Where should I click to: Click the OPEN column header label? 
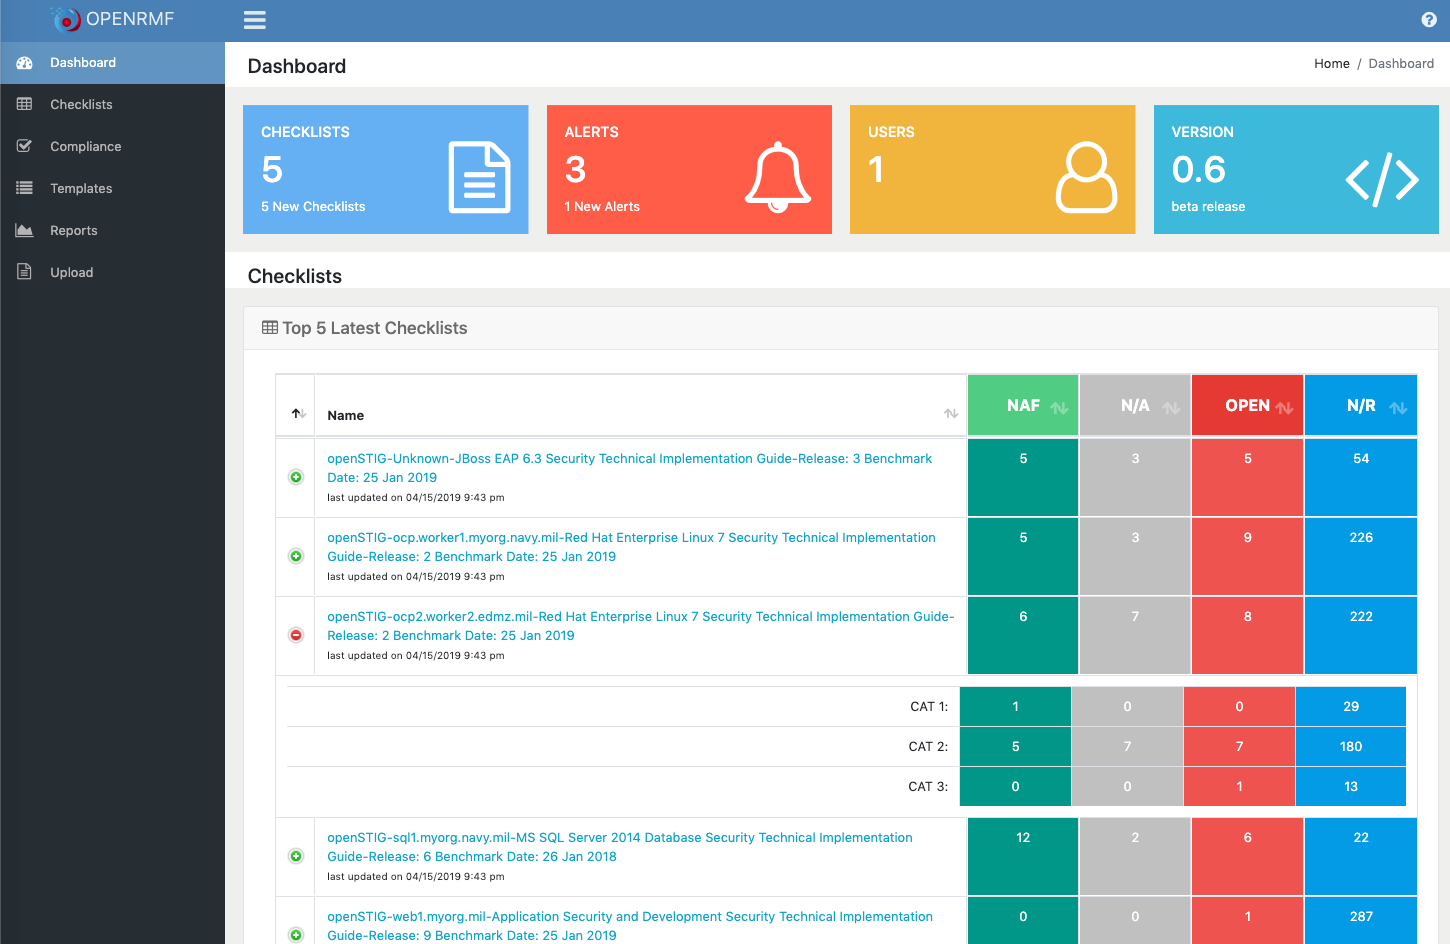coord(1247,405)
